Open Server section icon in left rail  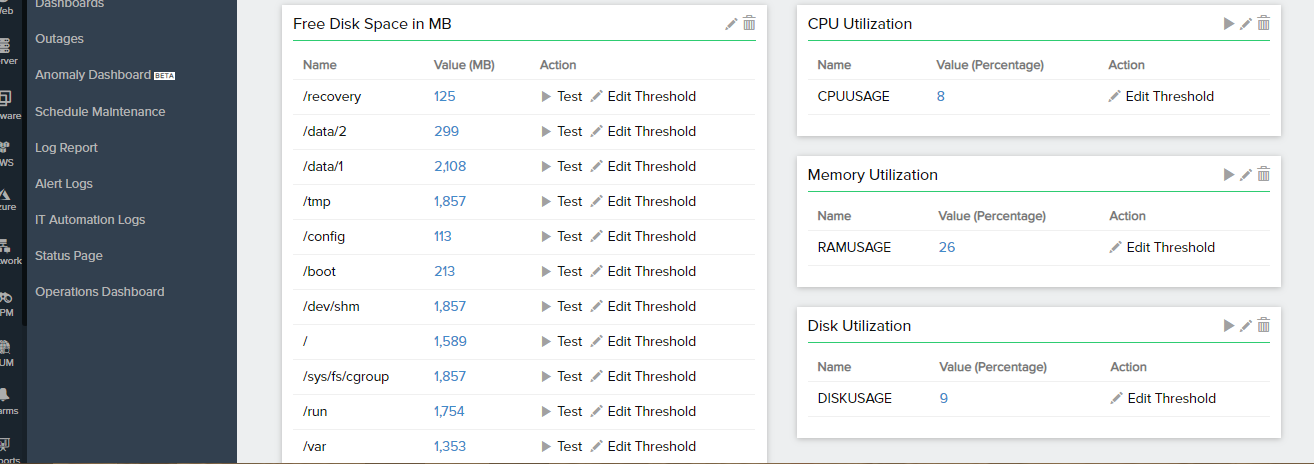[5, 46]
